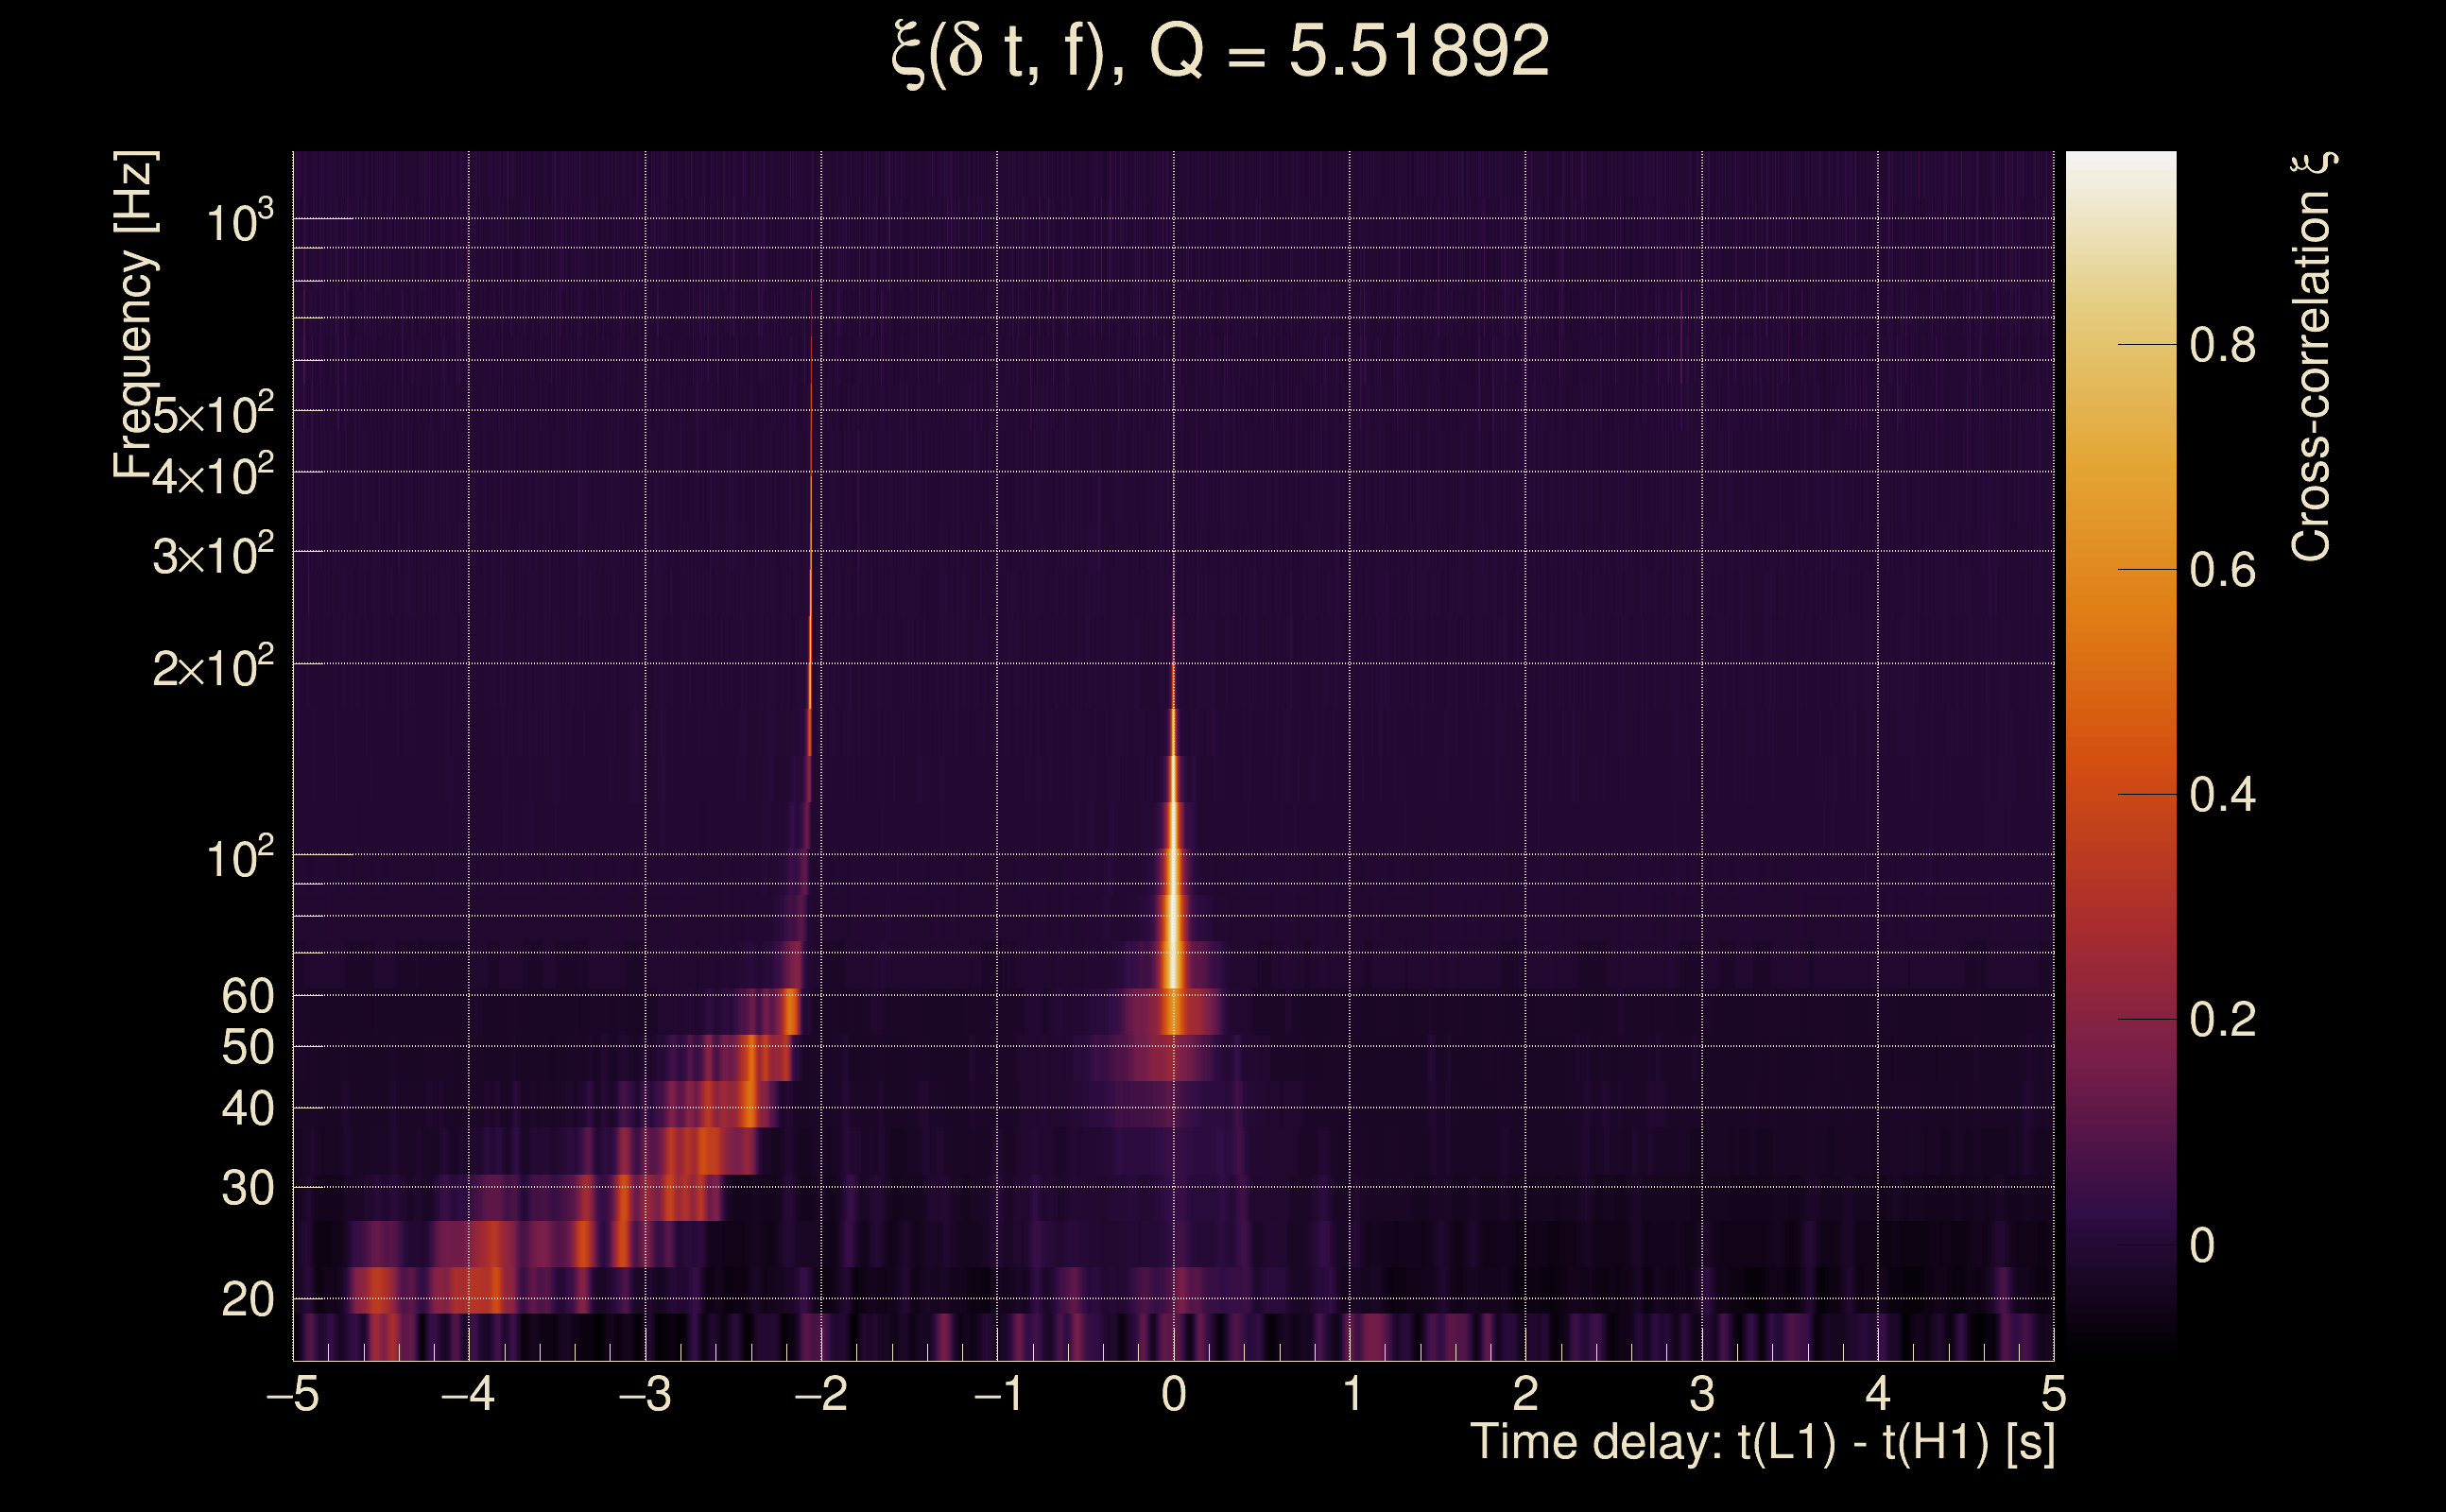This screenshot has width=2446, height=1512.
Task: Click the y-axis tick label 20
Action: point(247,1300)
